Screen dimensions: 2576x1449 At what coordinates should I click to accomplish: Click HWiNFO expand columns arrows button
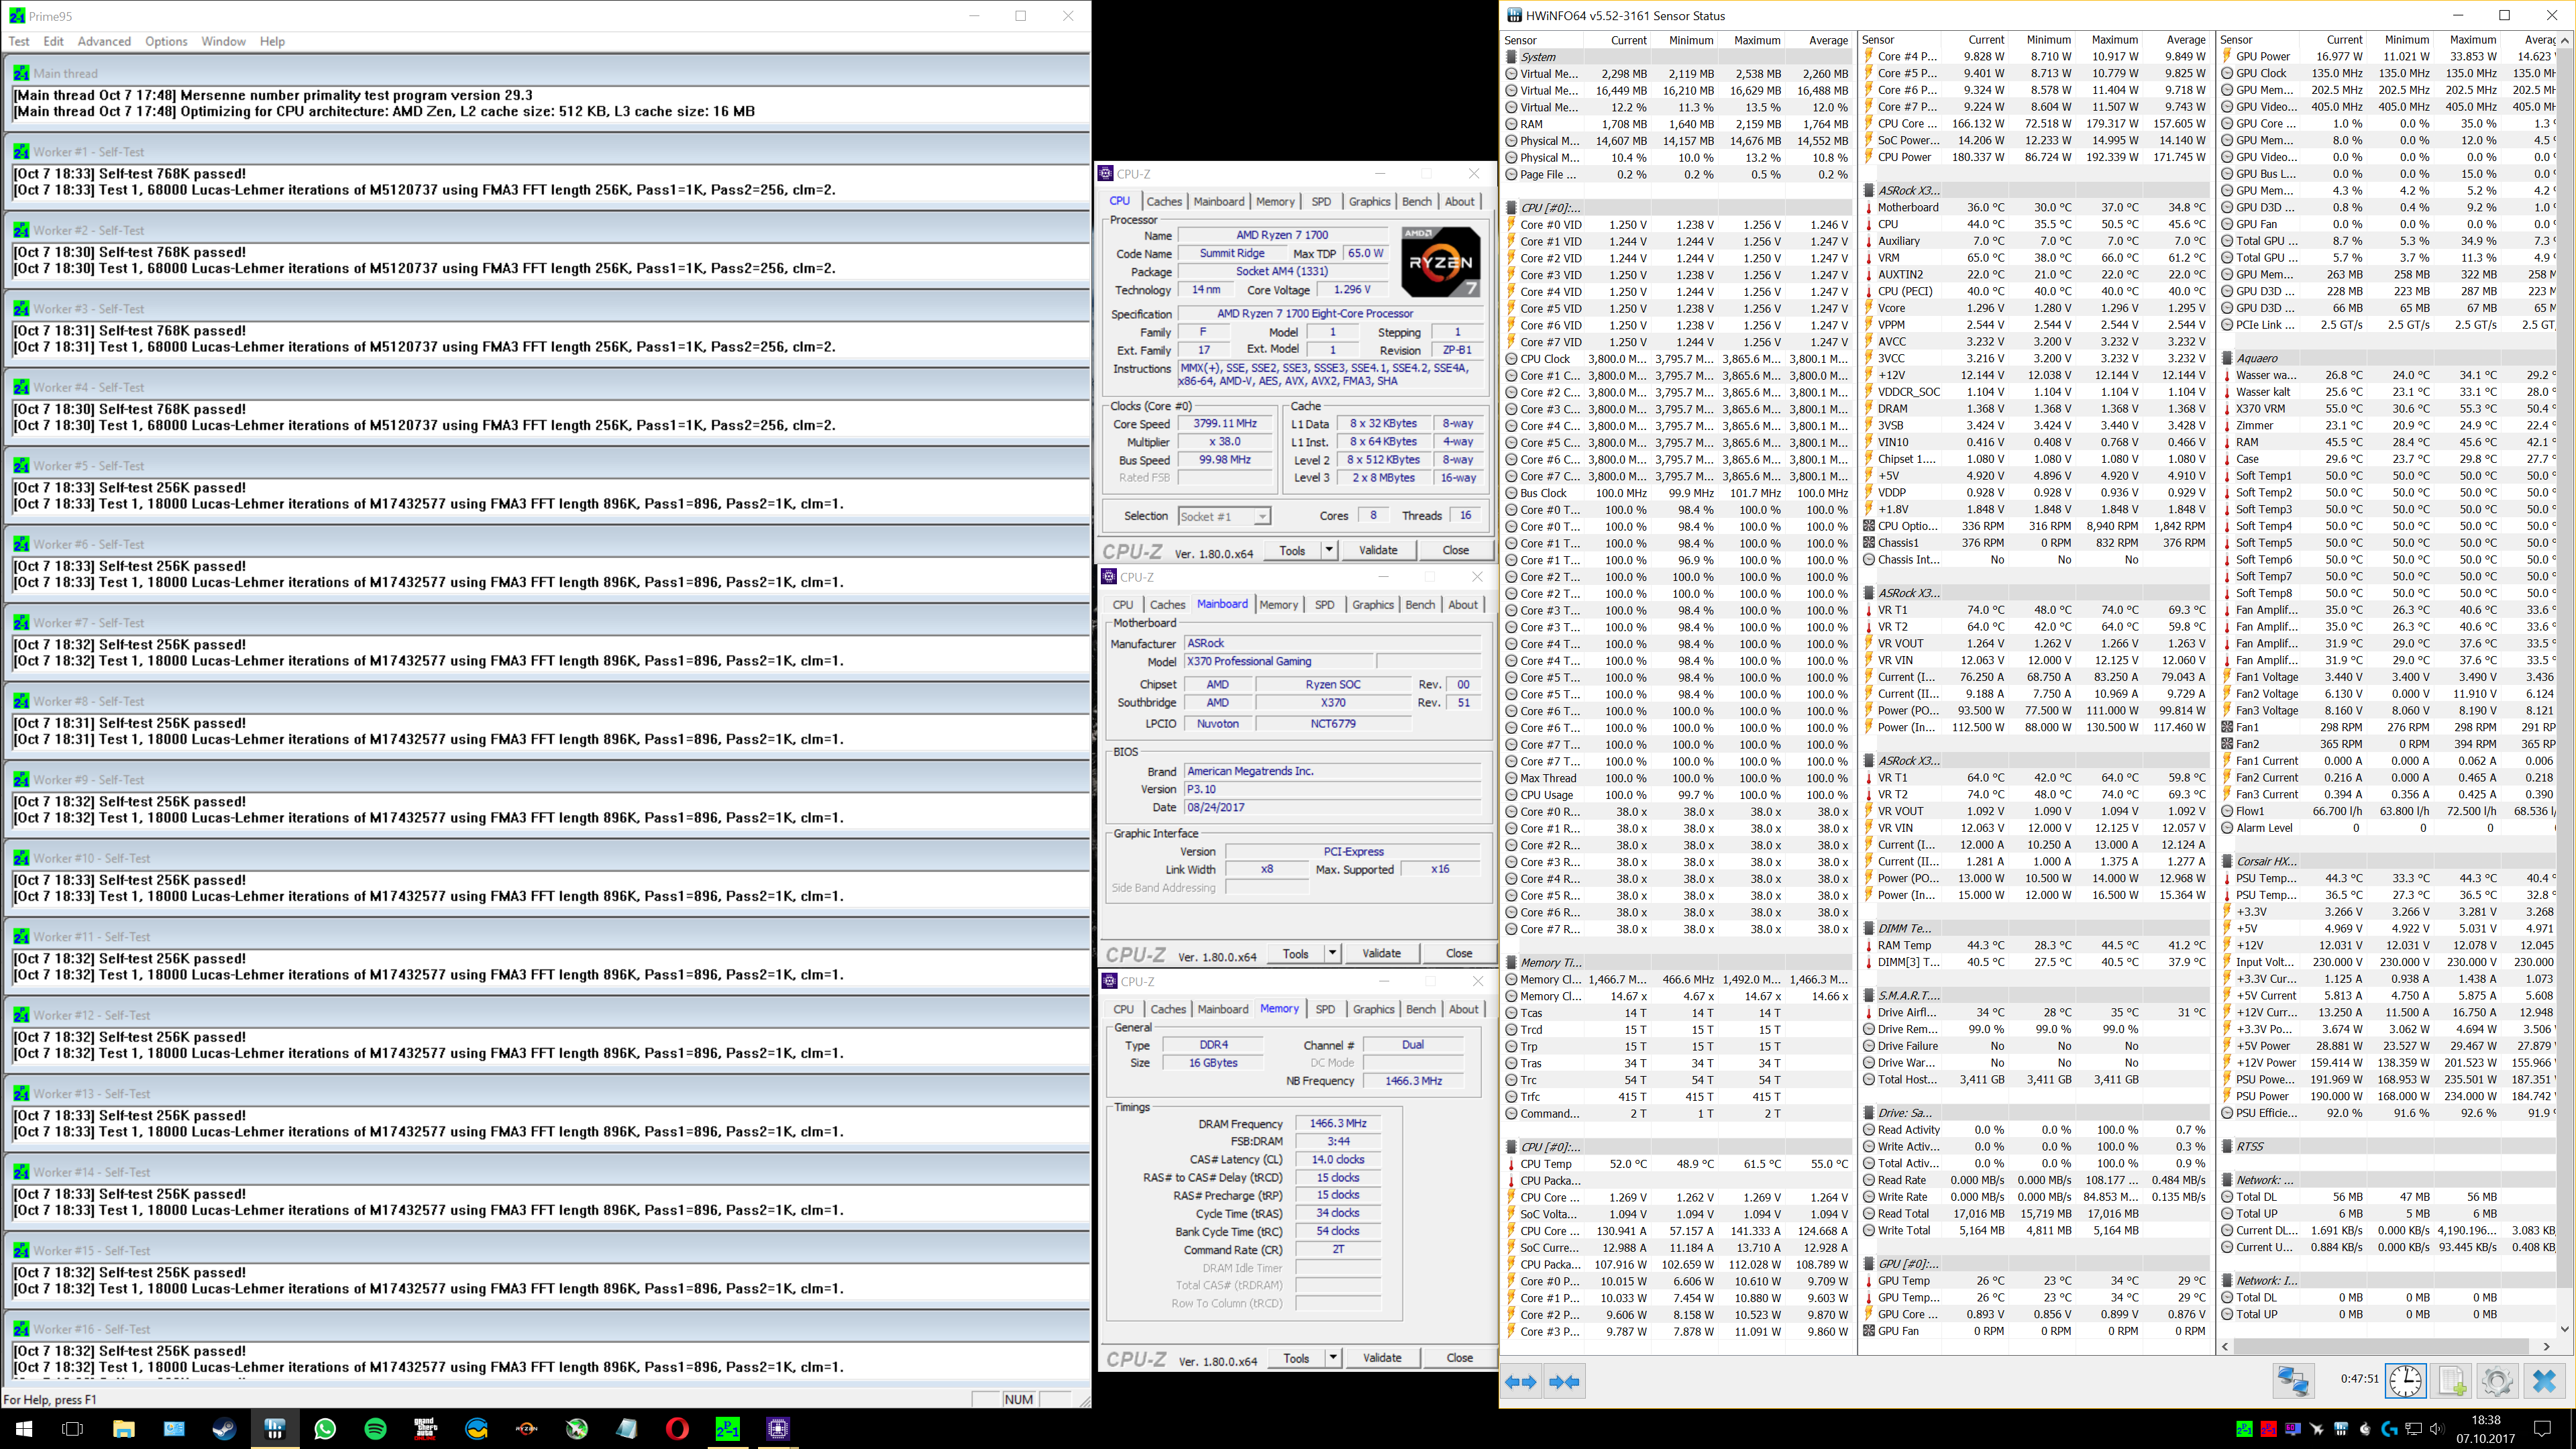point(1521,1382)
